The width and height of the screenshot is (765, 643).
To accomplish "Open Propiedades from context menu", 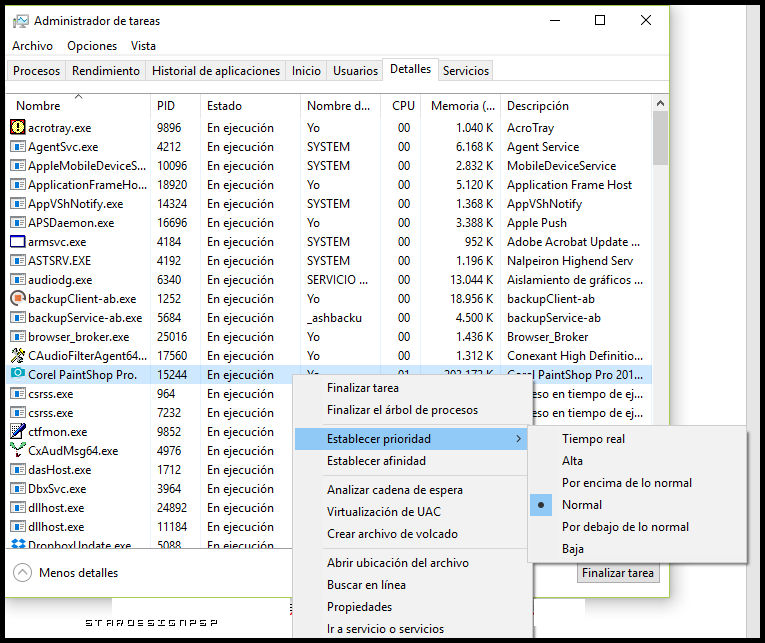I will point(411,606).
